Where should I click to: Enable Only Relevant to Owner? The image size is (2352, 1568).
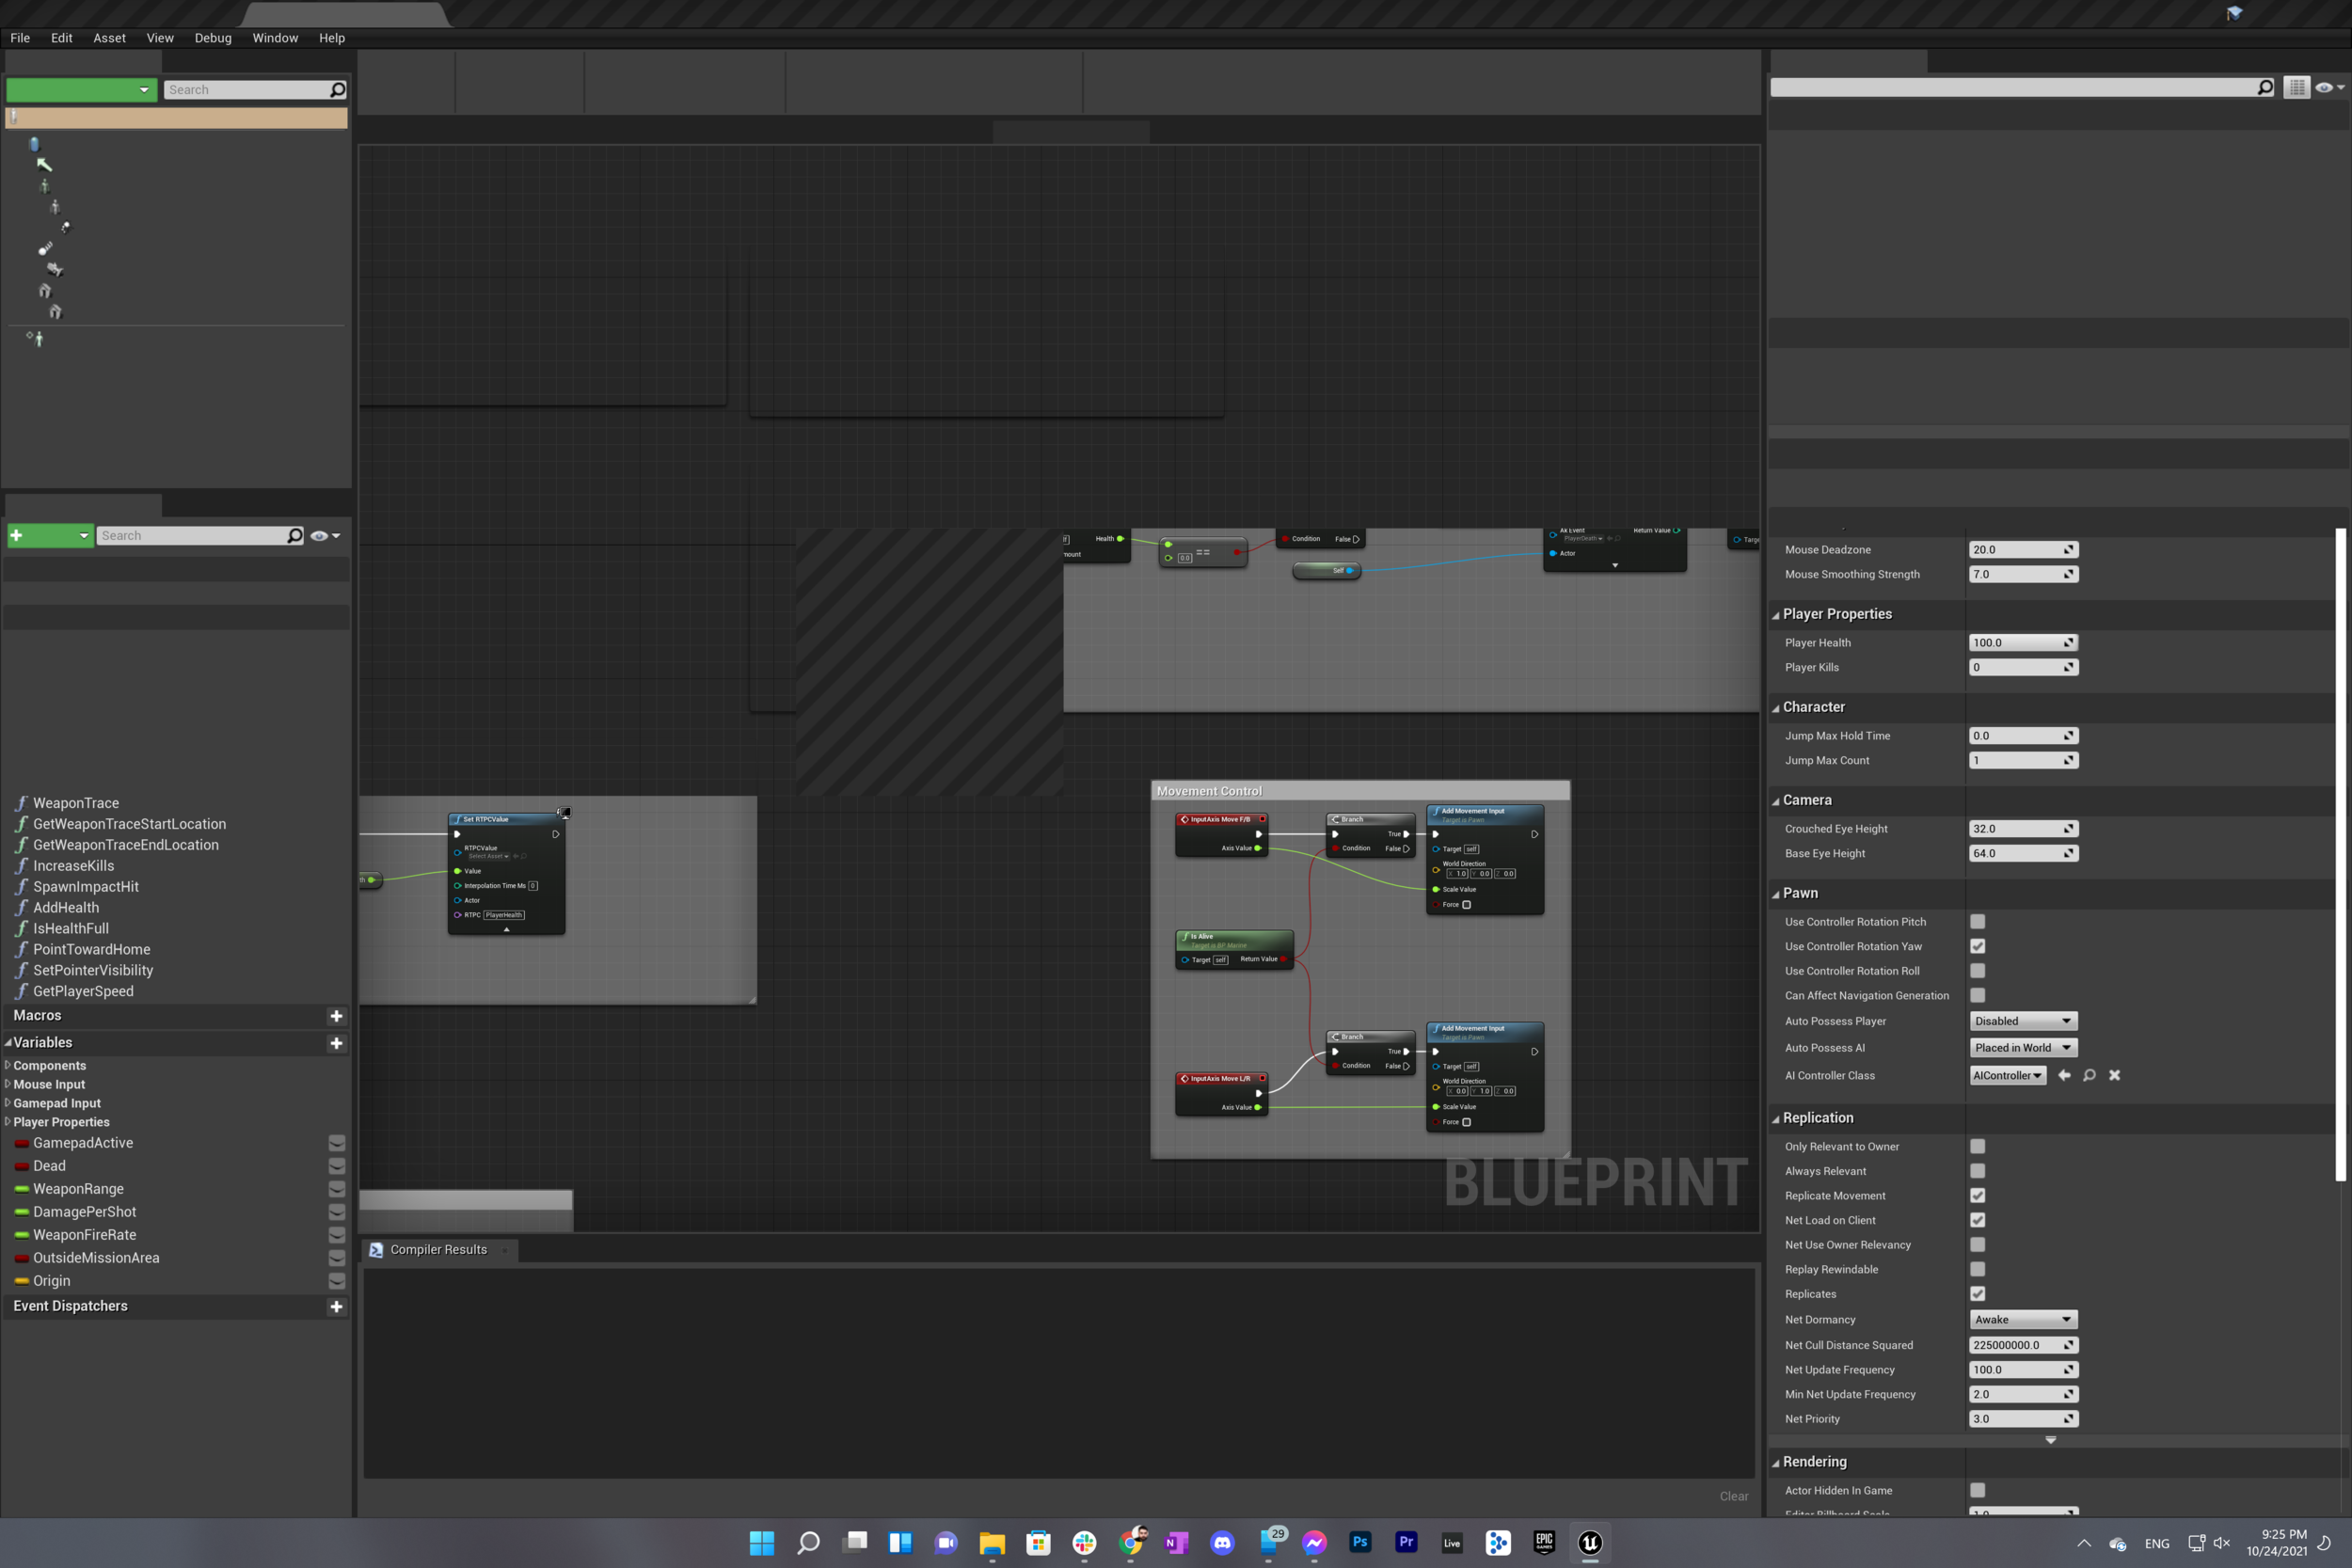tap(1978, 1147)
